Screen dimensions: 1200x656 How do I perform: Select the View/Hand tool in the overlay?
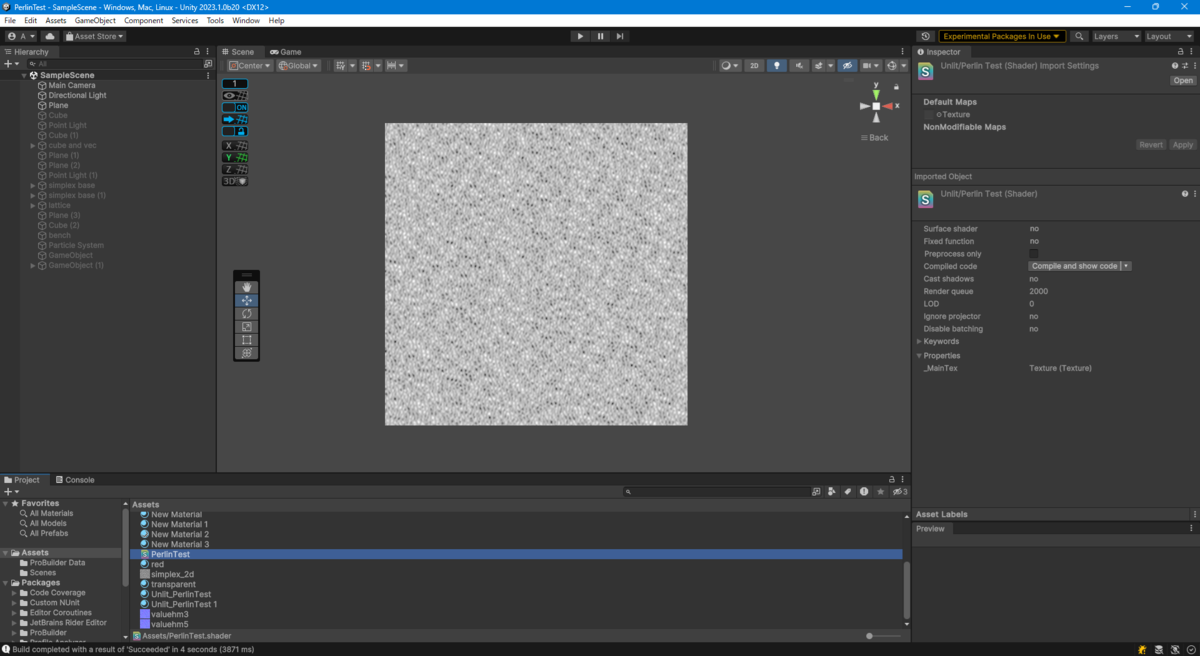(246, 287)
